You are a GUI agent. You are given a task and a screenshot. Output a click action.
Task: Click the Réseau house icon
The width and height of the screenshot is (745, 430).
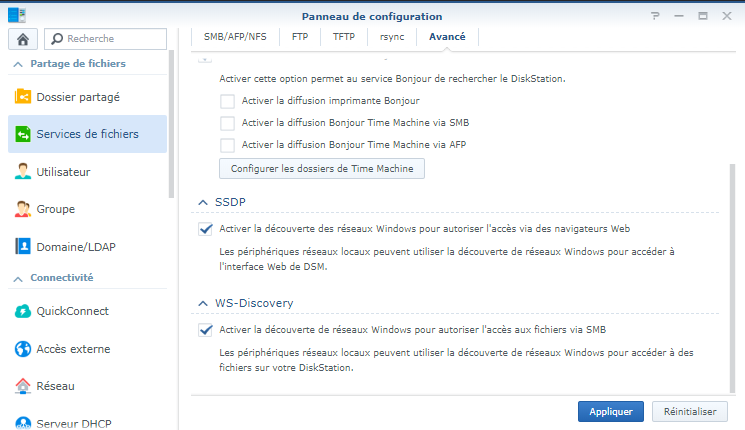pos(23,385)
